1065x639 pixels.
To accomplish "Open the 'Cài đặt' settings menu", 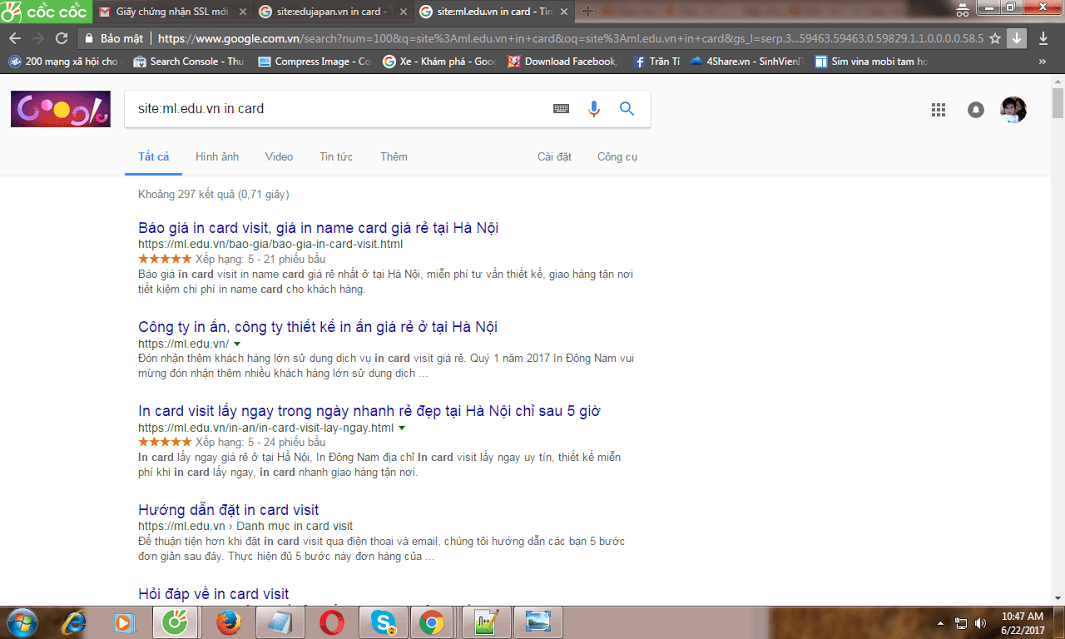I will tap(554, 157).
